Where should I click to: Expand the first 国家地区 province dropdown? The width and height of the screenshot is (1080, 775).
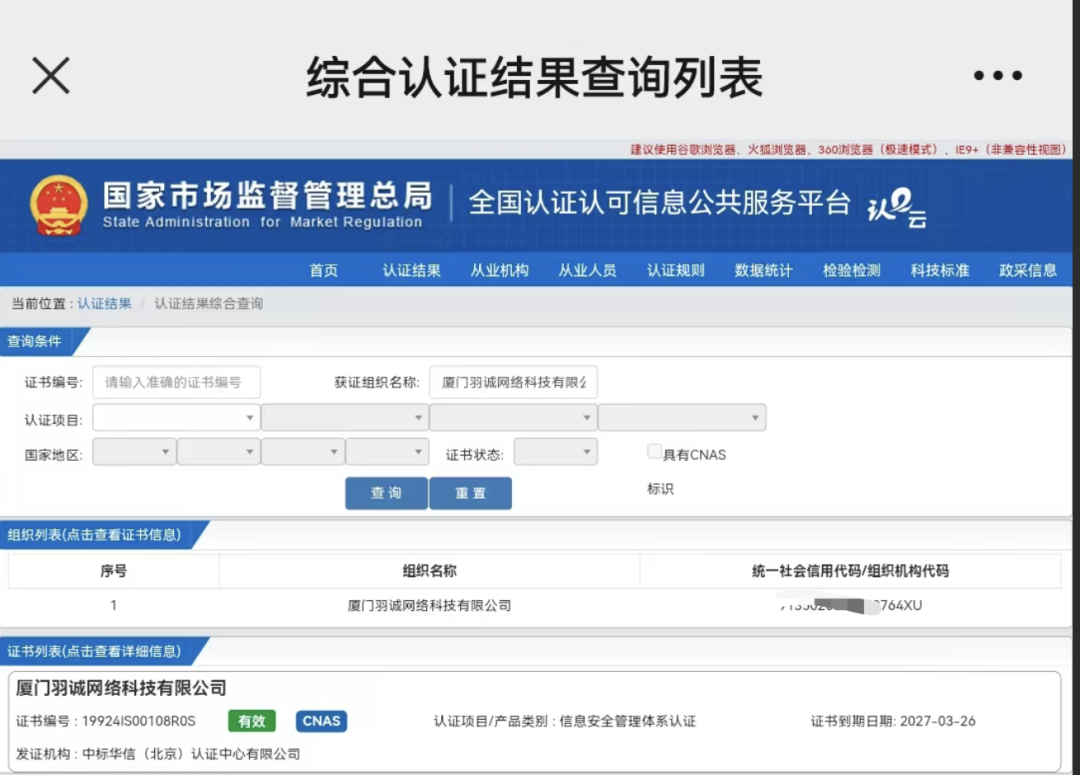pos(133,452)
